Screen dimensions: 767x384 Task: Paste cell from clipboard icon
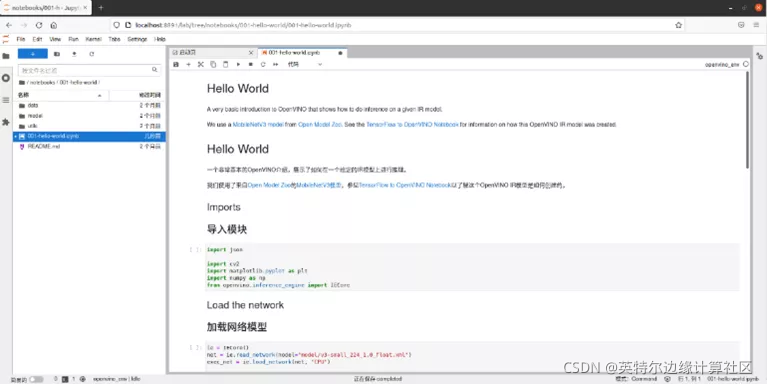pyautogui.click(x=226, y=64)
